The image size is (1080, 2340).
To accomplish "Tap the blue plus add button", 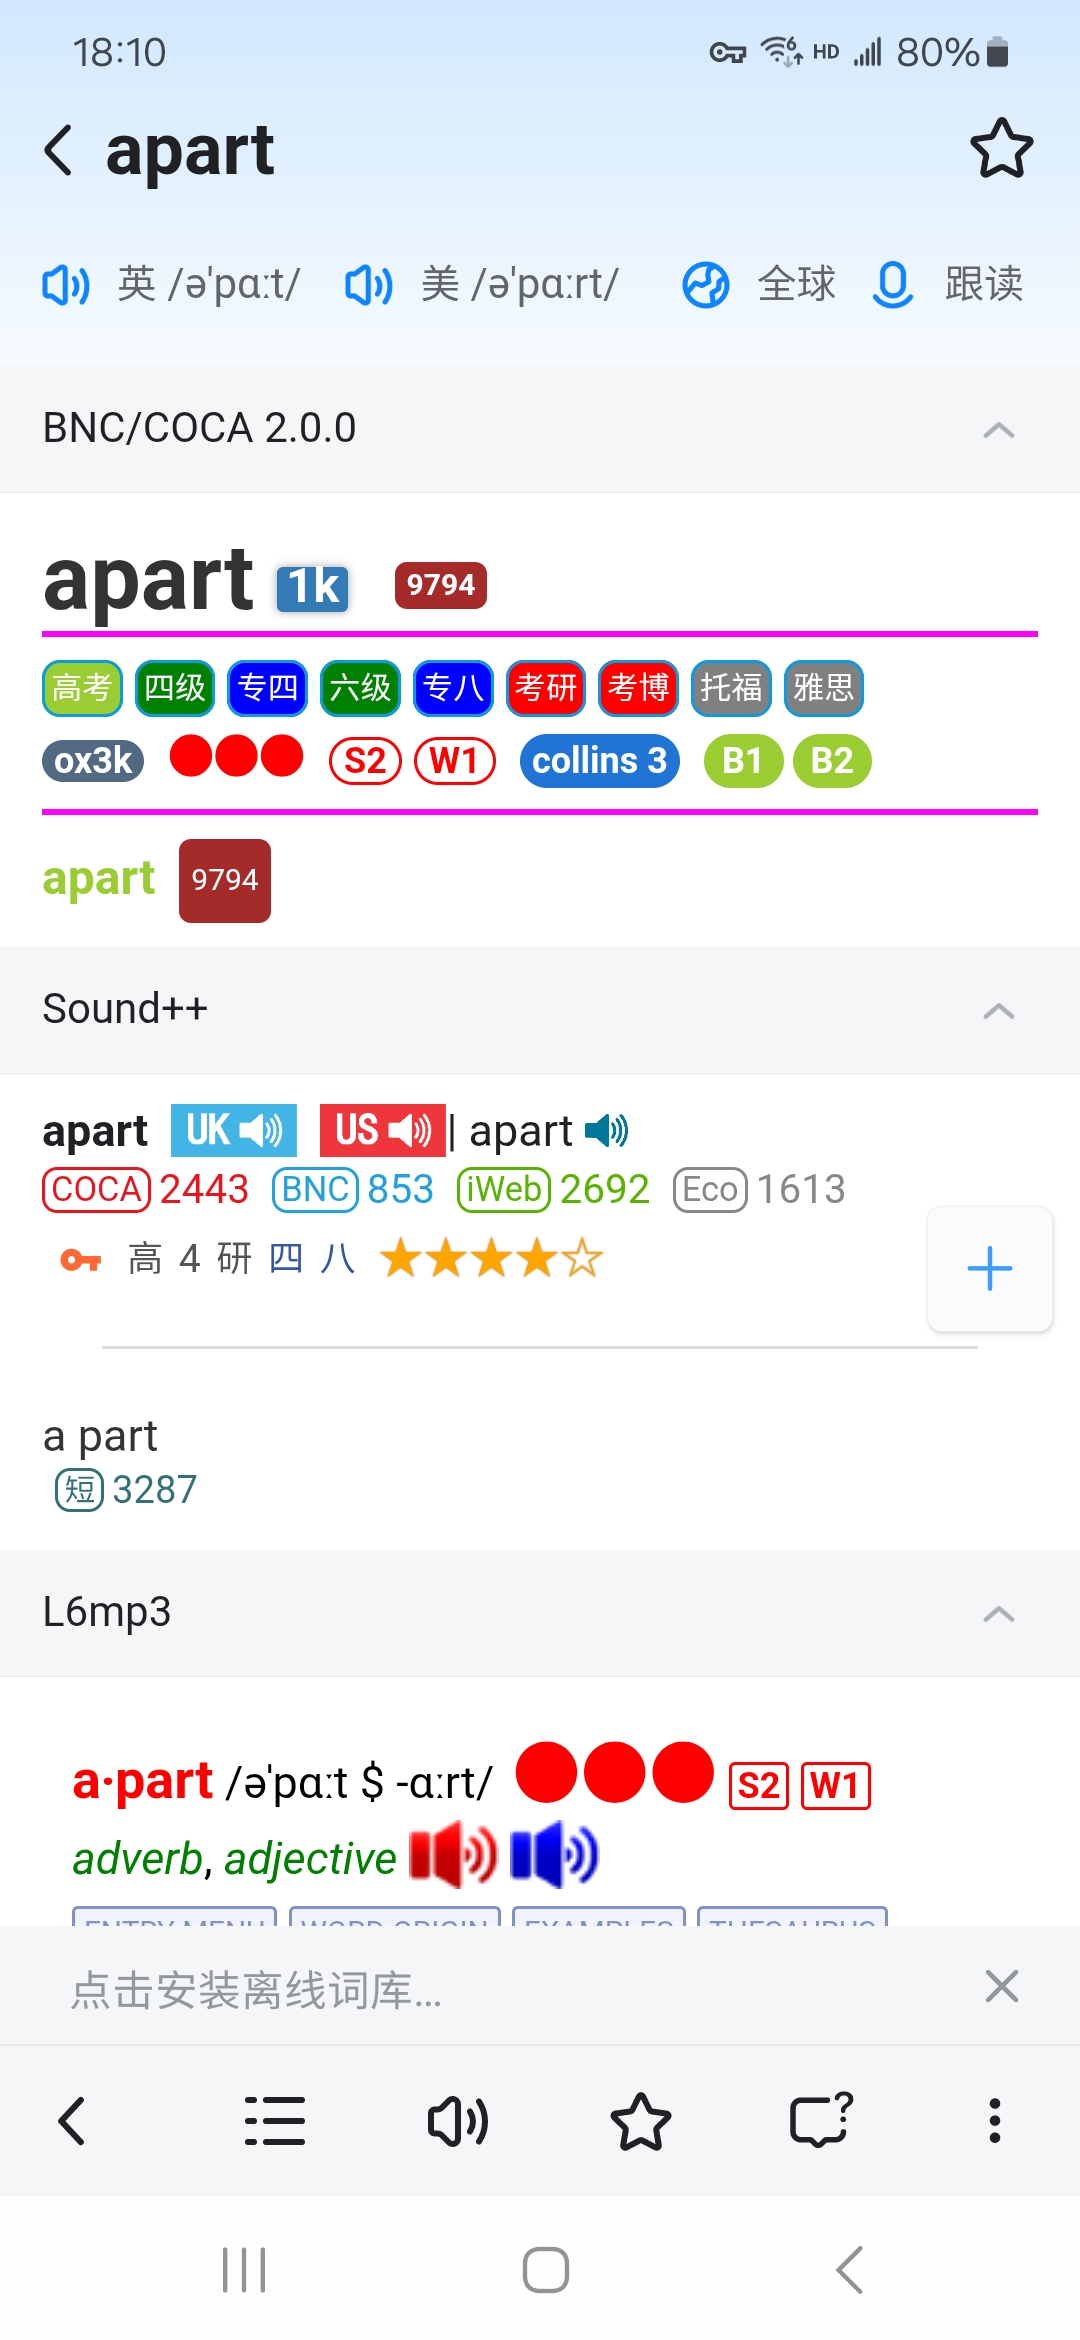I will pos(990,1269).
